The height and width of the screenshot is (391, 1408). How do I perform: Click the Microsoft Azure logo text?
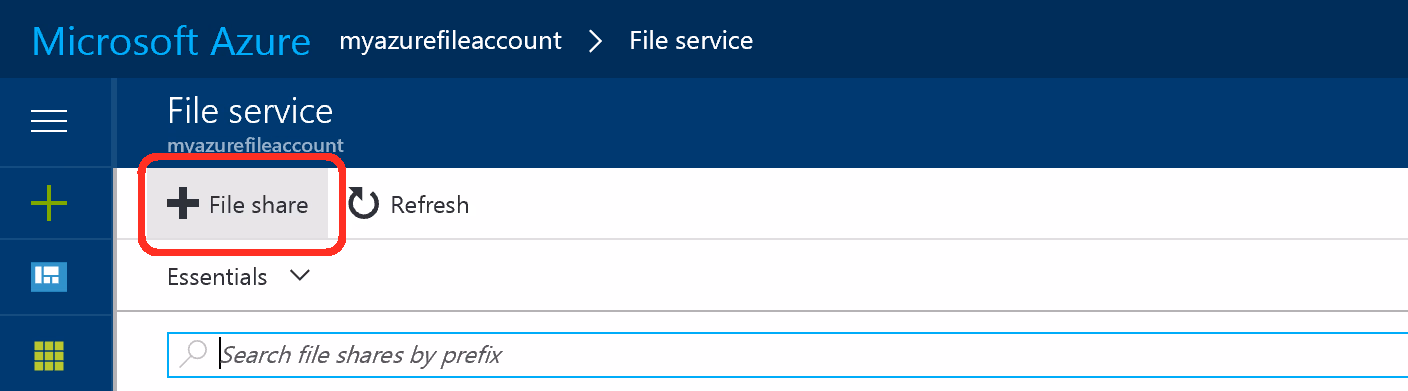point(172,41)
